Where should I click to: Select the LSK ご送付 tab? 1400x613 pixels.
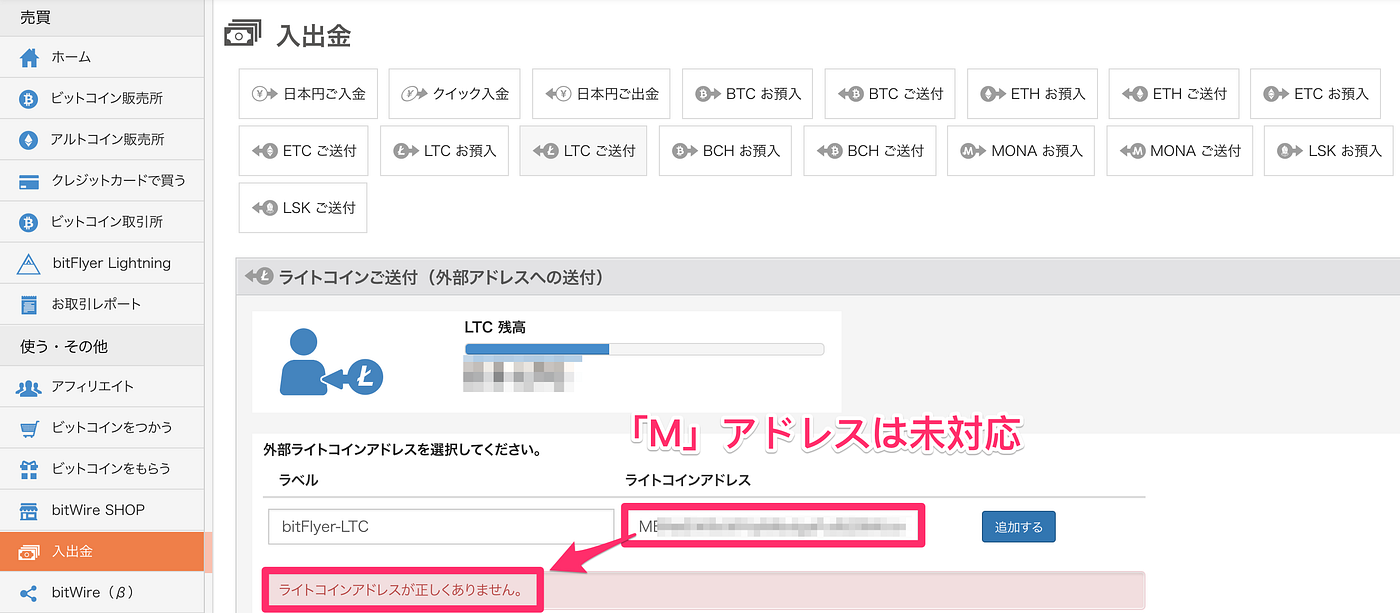[303, 208]
